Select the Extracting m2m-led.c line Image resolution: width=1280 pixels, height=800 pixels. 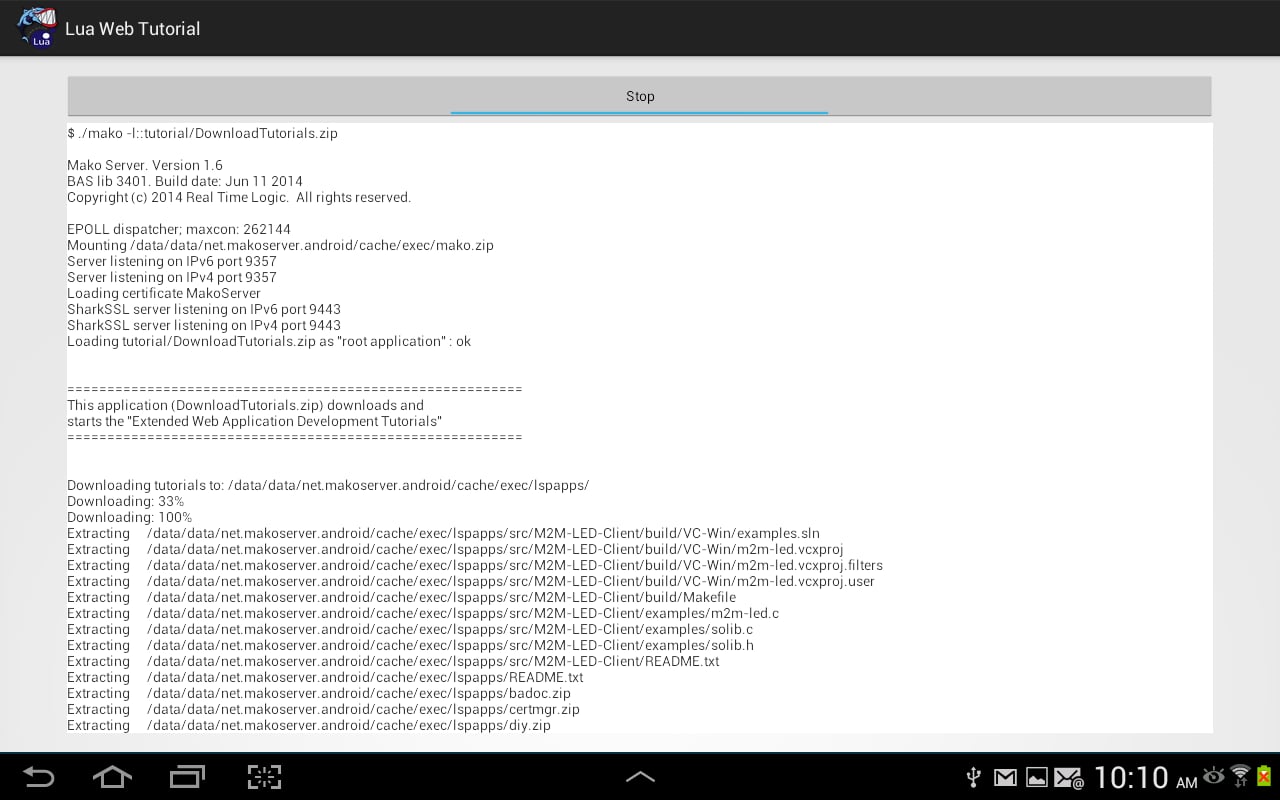(423, 613)
